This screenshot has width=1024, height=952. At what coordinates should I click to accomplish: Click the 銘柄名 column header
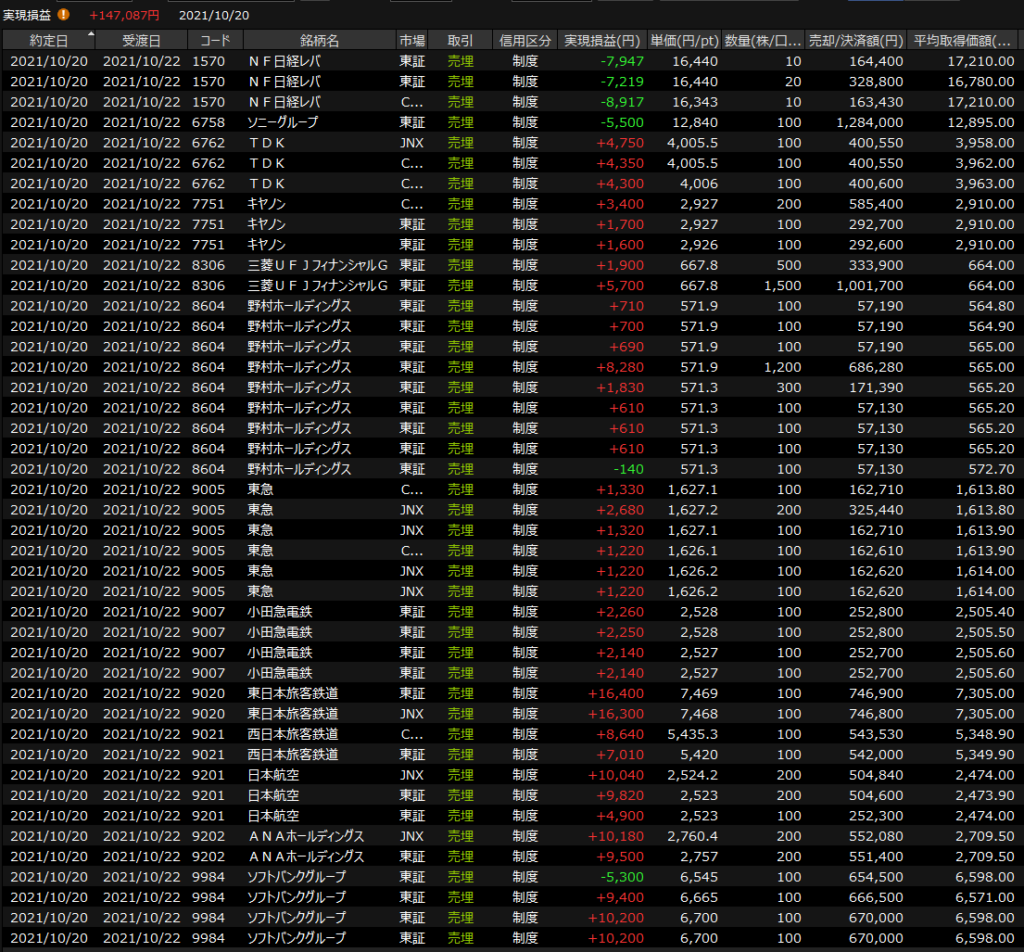coord(319,41)
